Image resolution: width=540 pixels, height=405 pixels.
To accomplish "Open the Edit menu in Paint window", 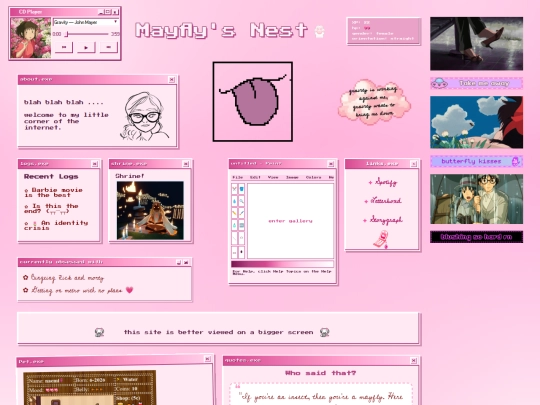I will (x=255, y=177).
